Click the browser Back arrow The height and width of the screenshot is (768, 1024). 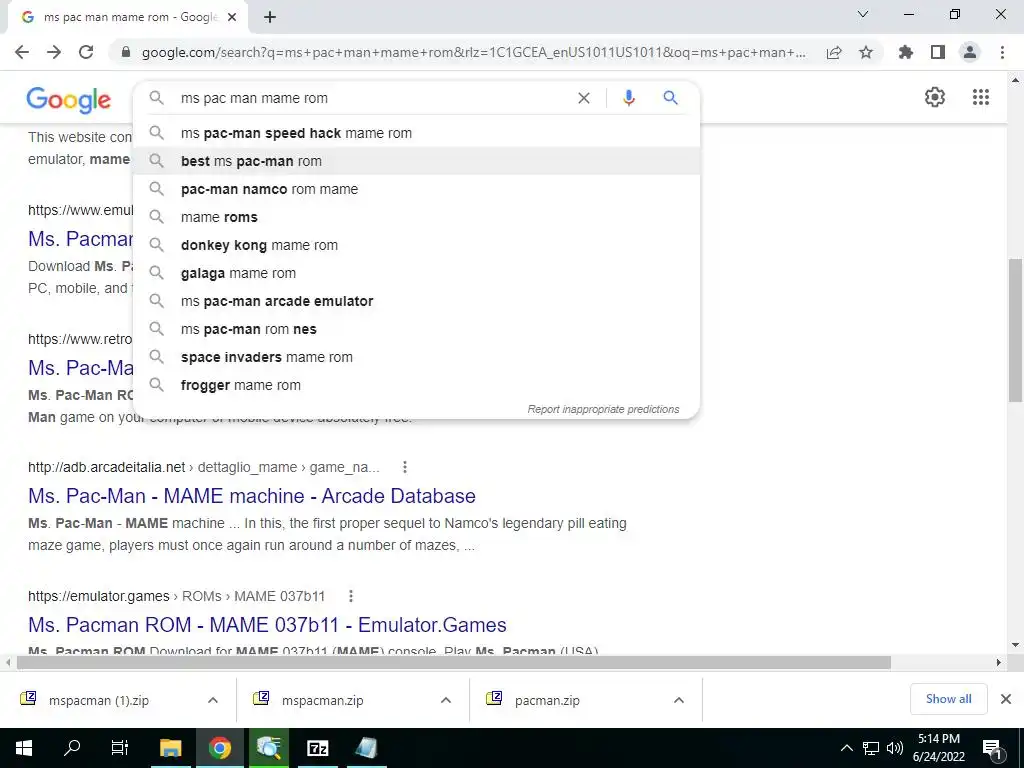tap(22, 52)
